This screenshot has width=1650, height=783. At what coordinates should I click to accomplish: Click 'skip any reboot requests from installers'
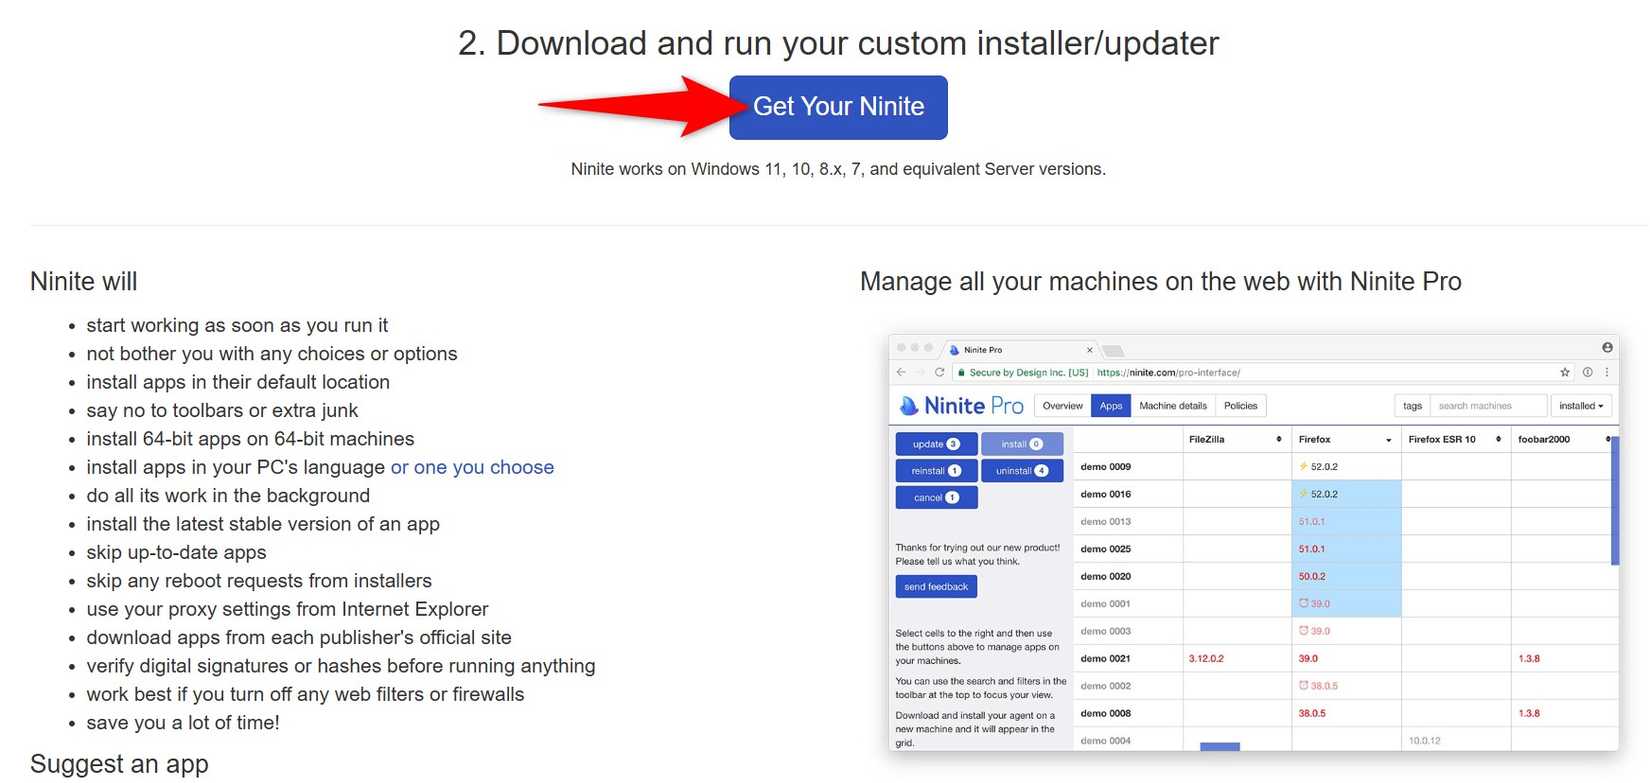pos(259,581)
